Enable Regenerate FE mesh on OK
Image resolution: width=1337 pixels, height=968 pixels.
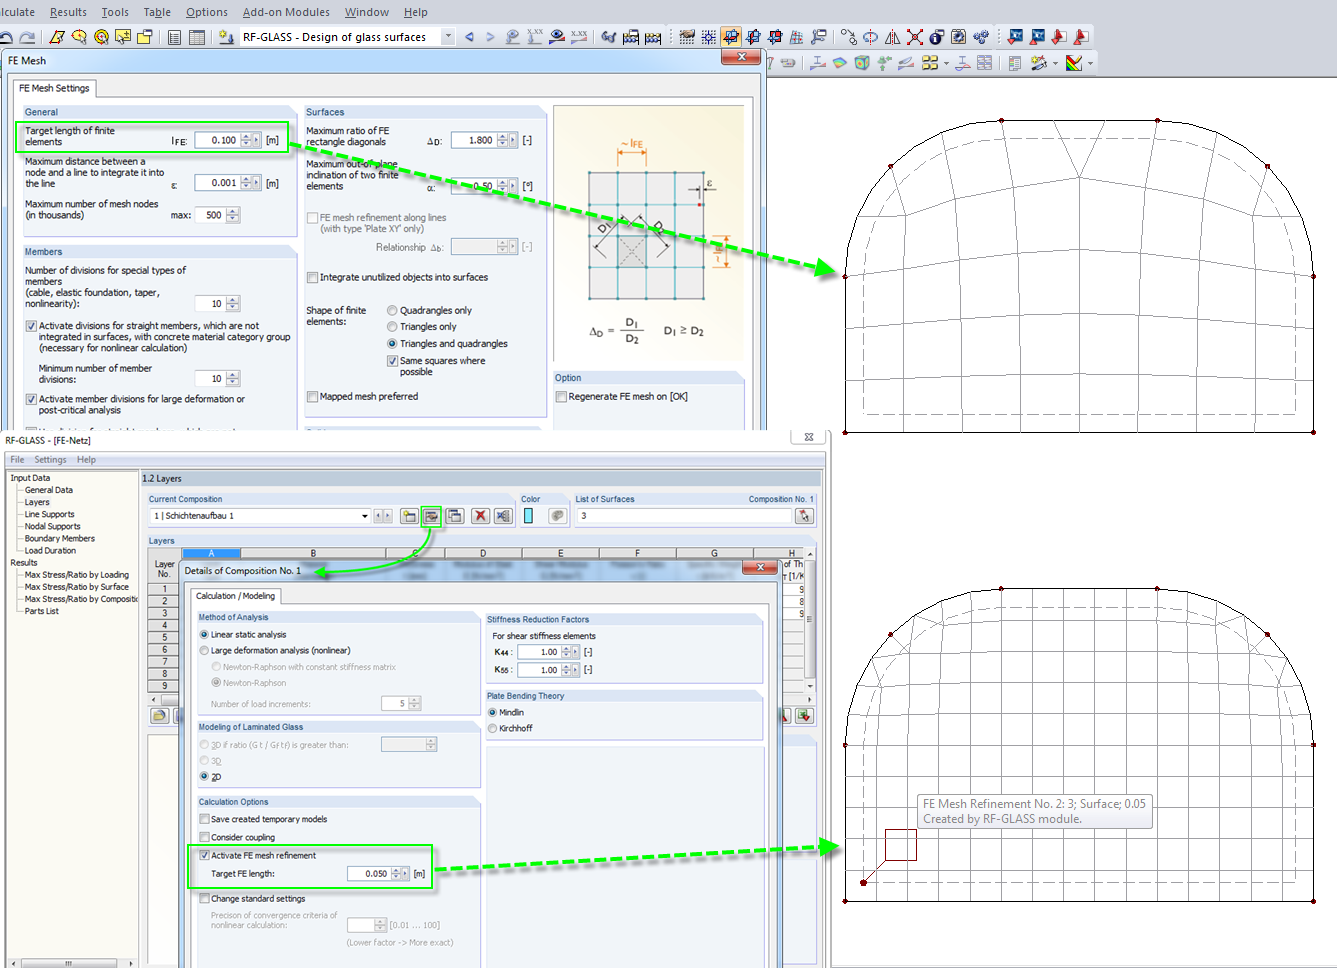pos(562,397)
